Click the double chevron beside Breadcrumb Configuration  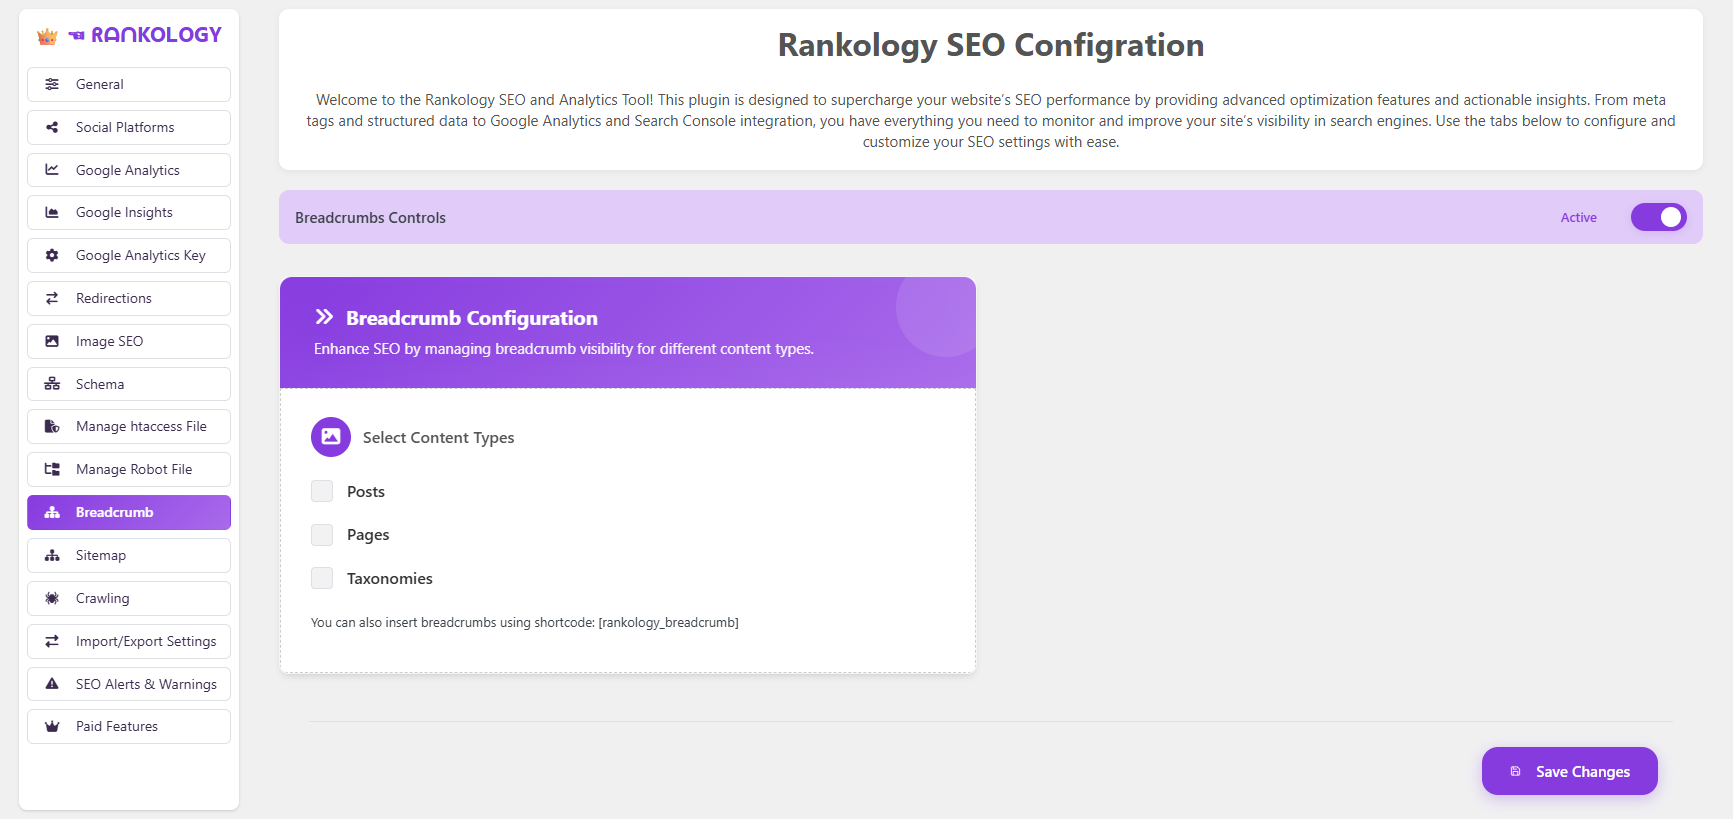click(324, 317)
